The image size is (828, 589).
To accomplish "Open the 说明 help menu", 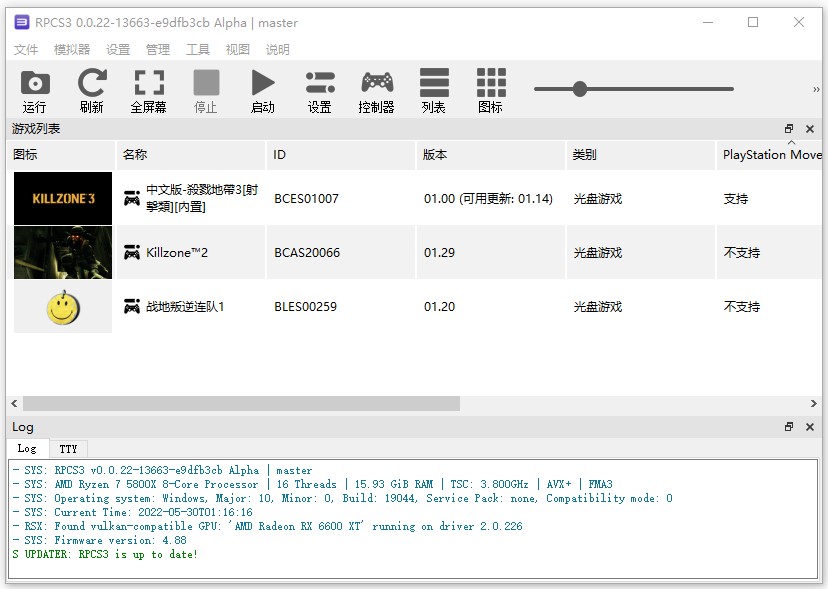I will (x=278, y=50).
